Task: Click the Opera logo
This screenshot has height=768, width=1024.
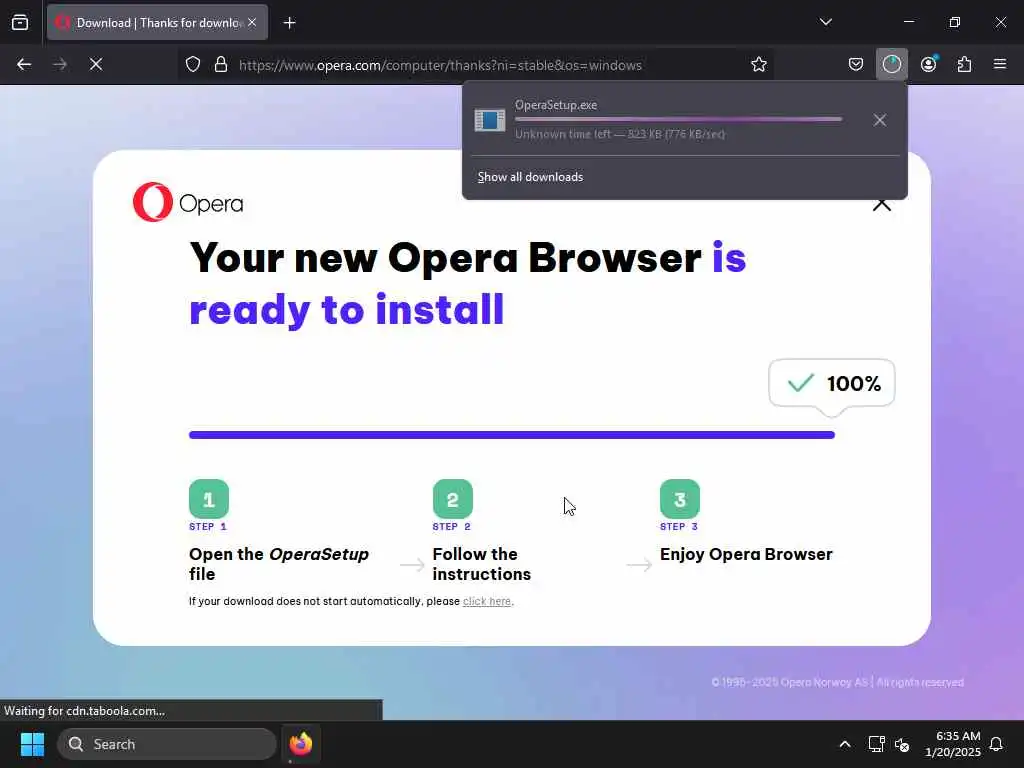Action: (x=188, y=202)
